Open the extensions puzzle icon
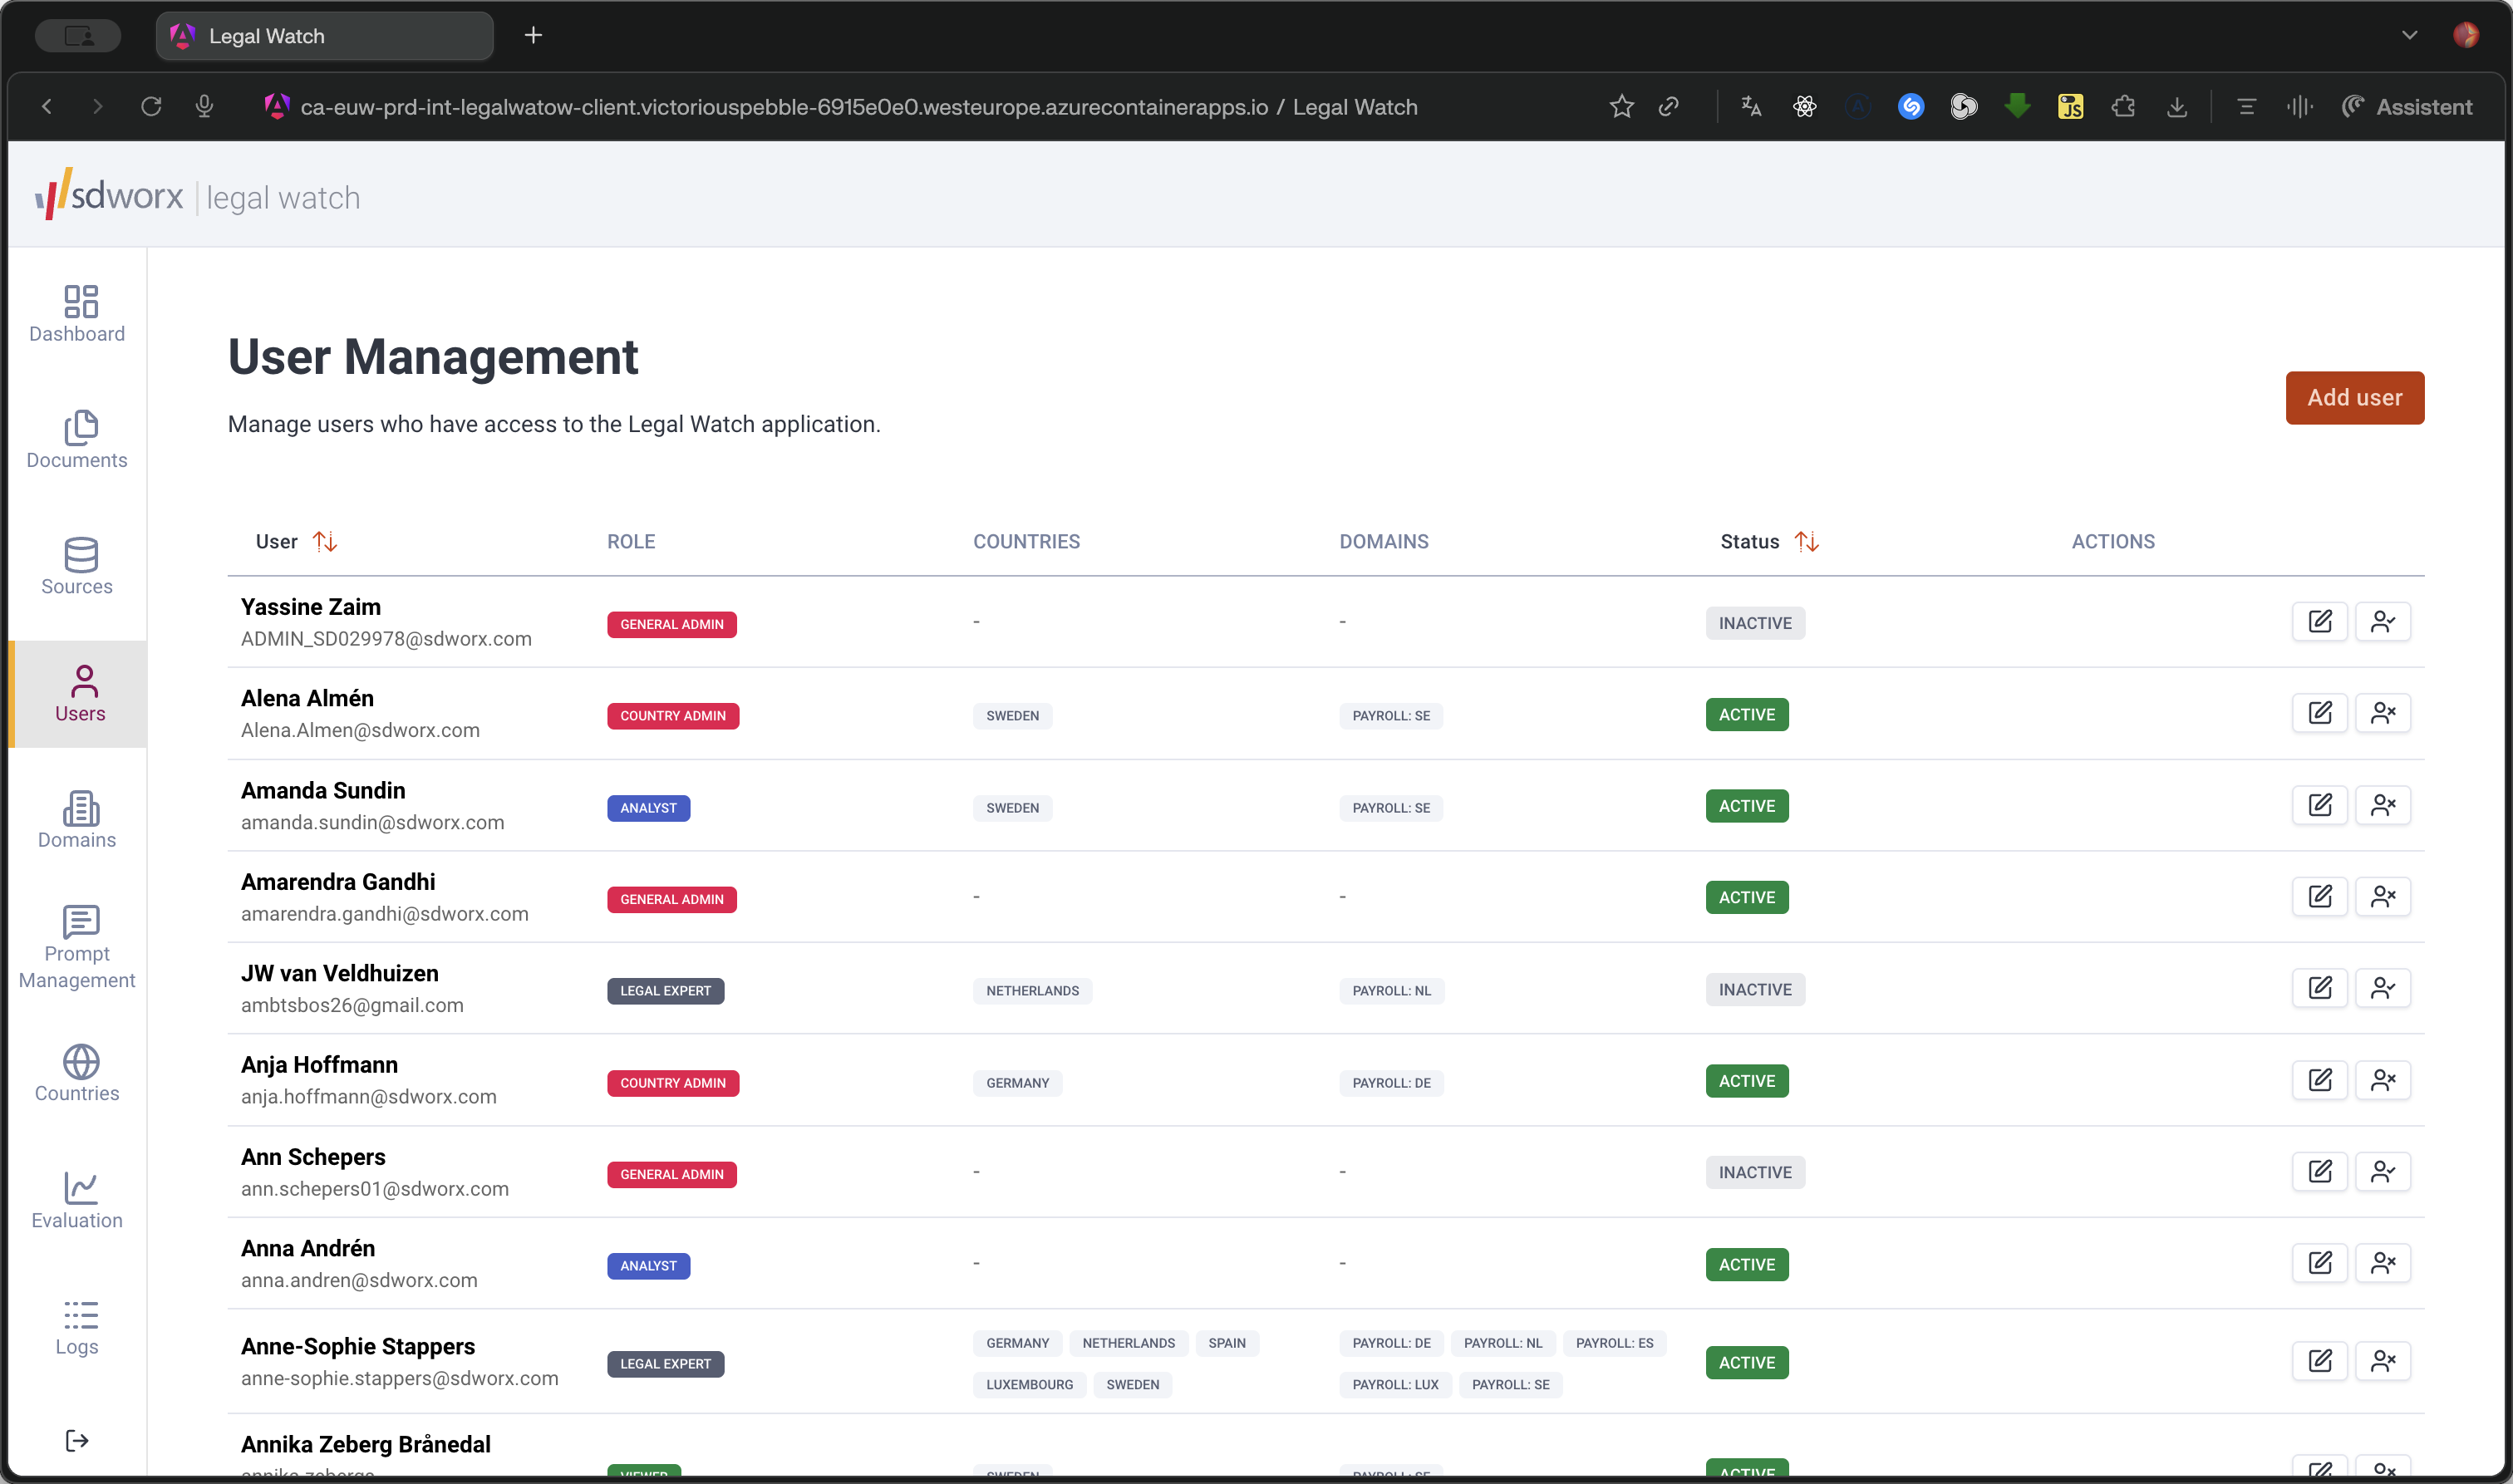The image size is (2513, 1484). click(2123, 106)
